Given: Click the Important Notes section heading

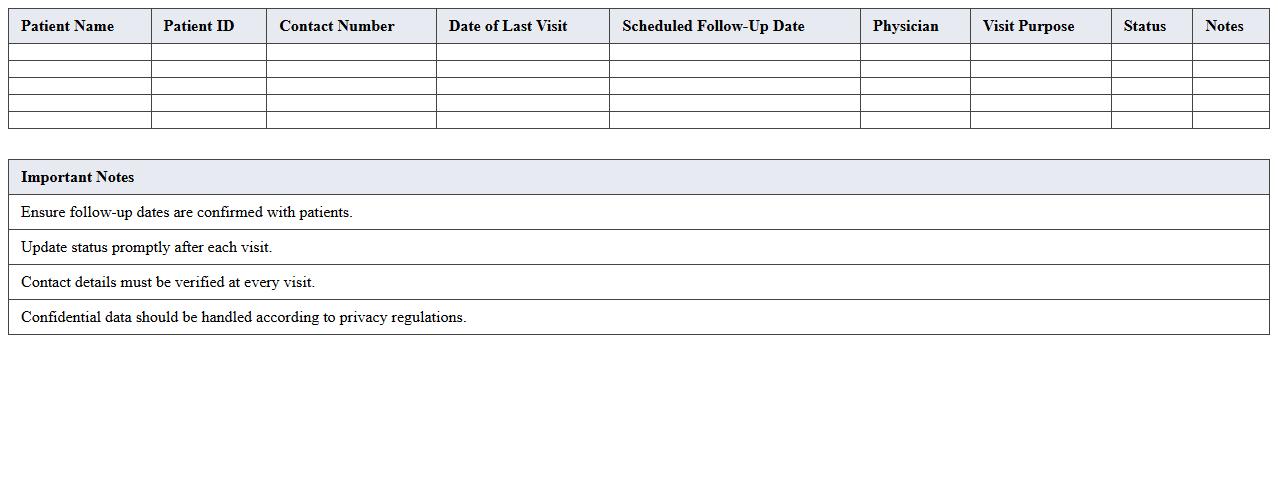Looking at the screenshot, I should click(78, 177).
